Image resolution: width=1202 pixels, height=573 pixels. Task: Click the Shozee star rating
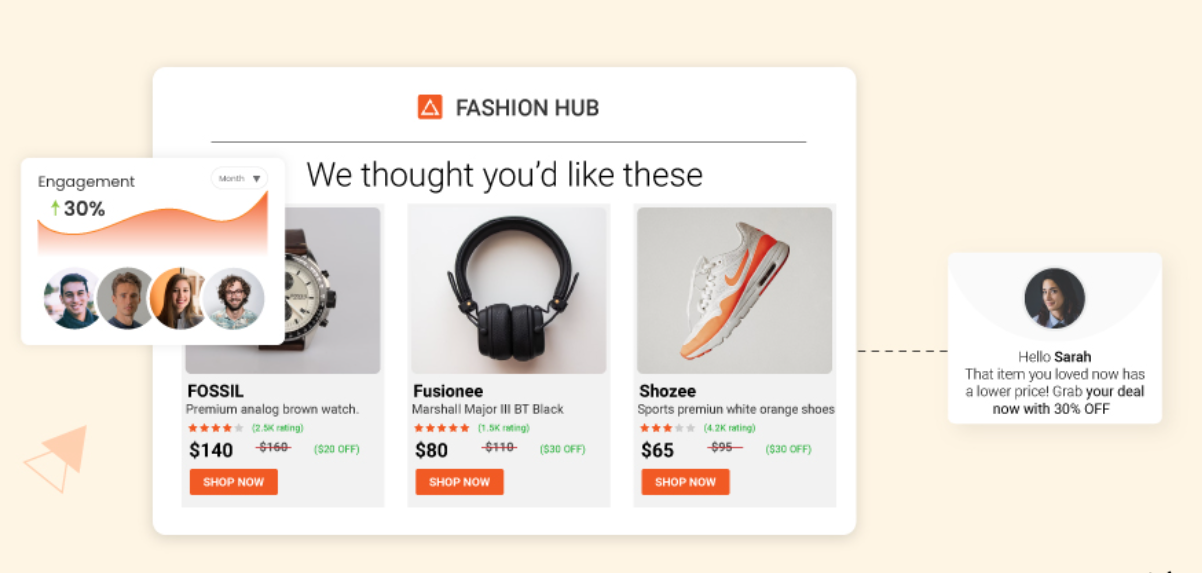(667, 428)
